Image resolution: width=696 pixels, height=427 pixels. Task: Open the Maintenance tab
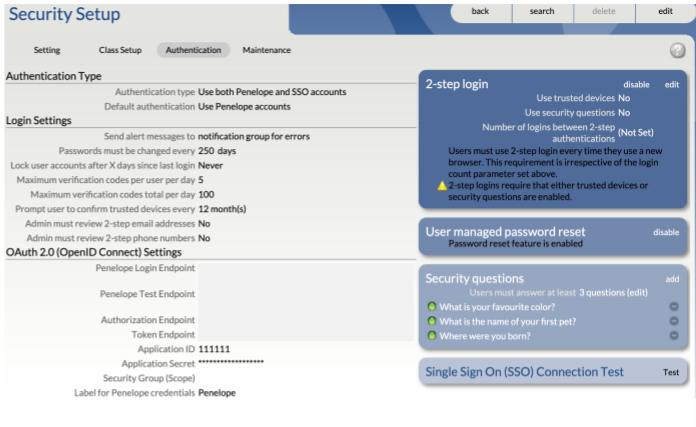coord(266,50)
